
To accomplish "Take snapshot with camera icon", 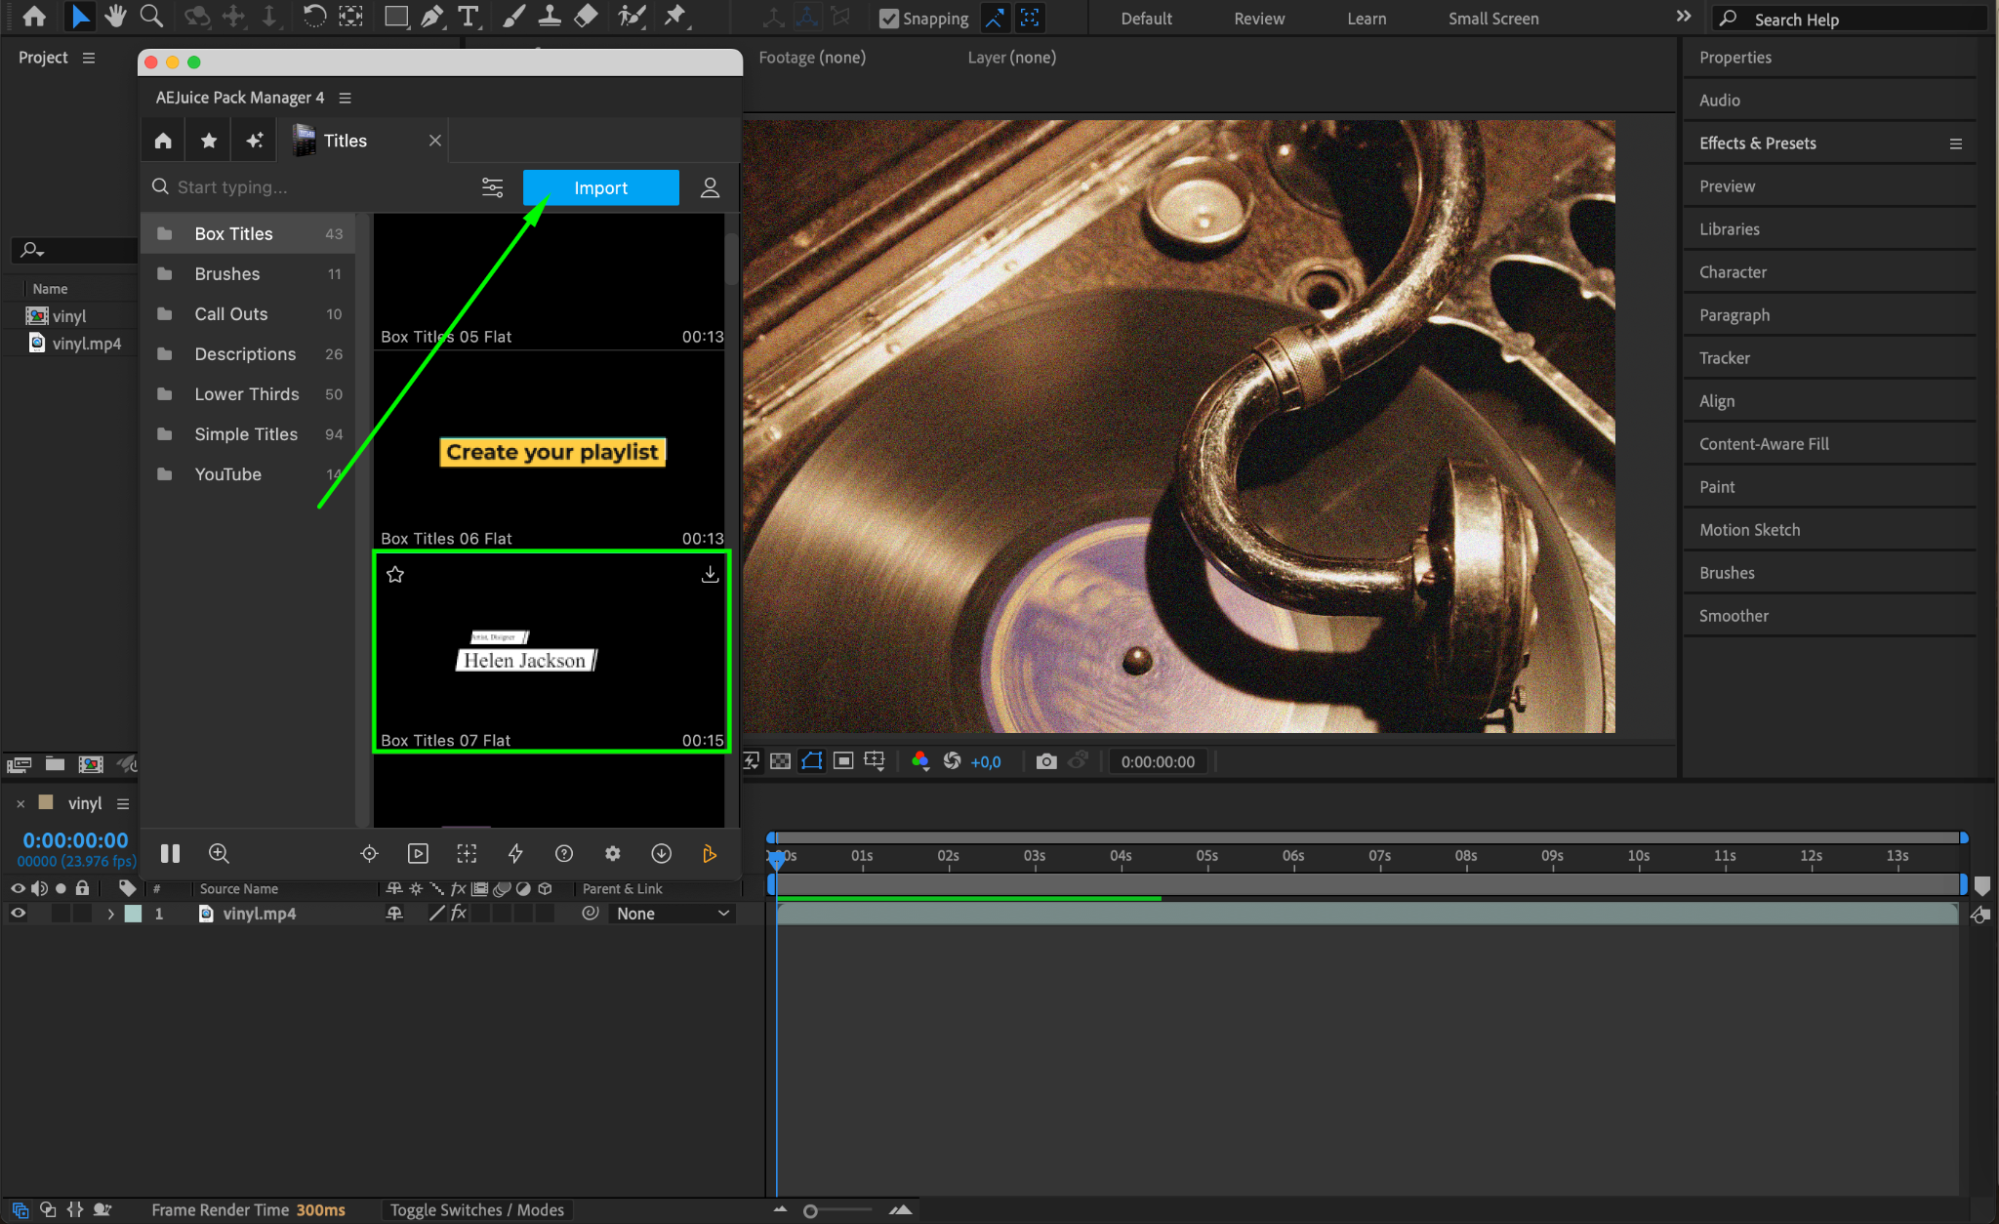I will click(1046, 761).
